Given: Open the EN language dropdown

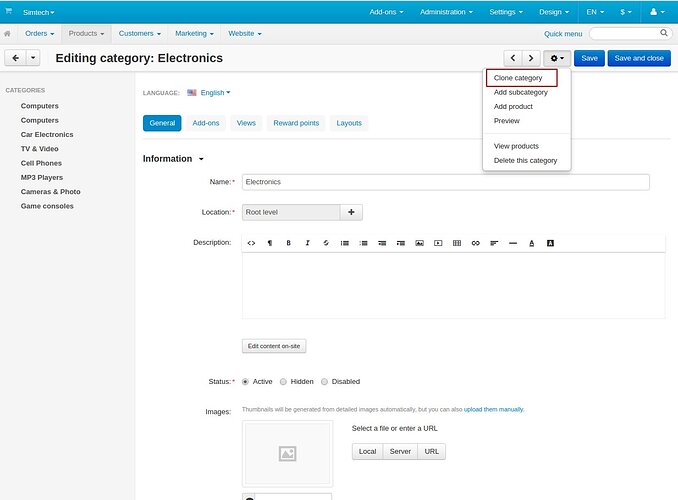Looking at the screenshot, I should (x=595, y=12).
